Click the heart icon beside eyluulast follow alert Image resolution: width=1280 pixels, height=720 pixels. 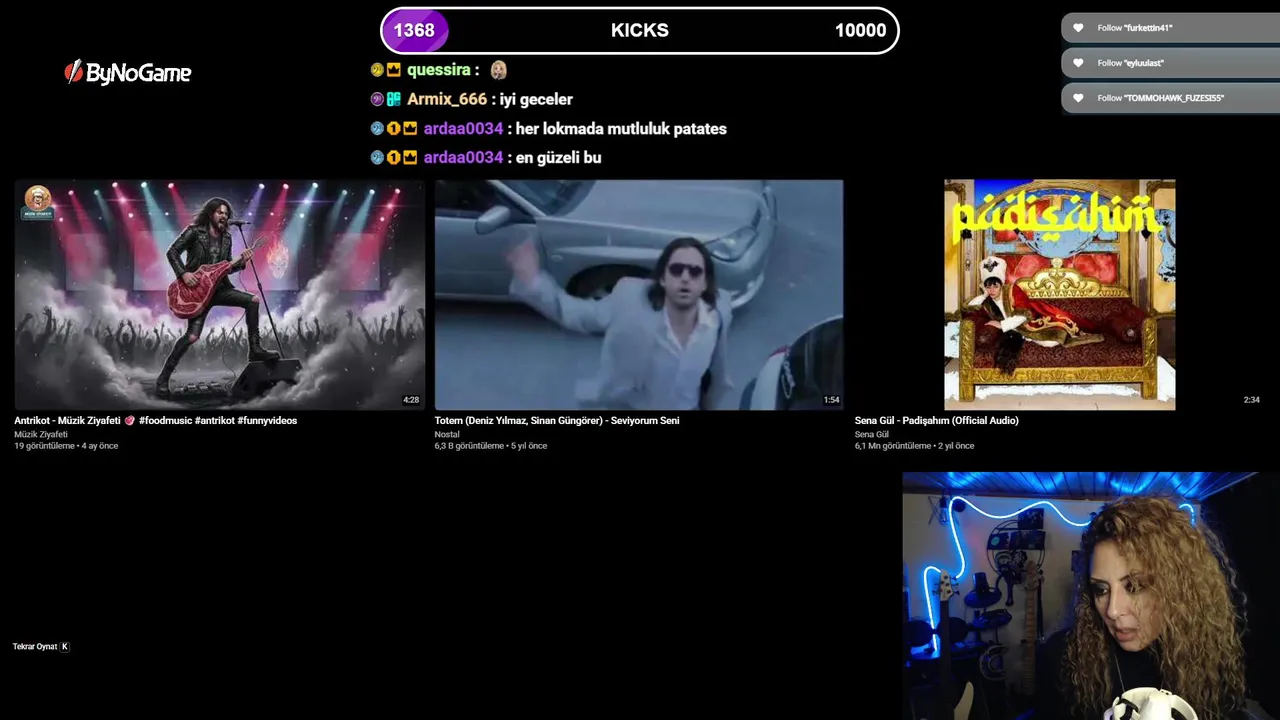coord(1078,63)
